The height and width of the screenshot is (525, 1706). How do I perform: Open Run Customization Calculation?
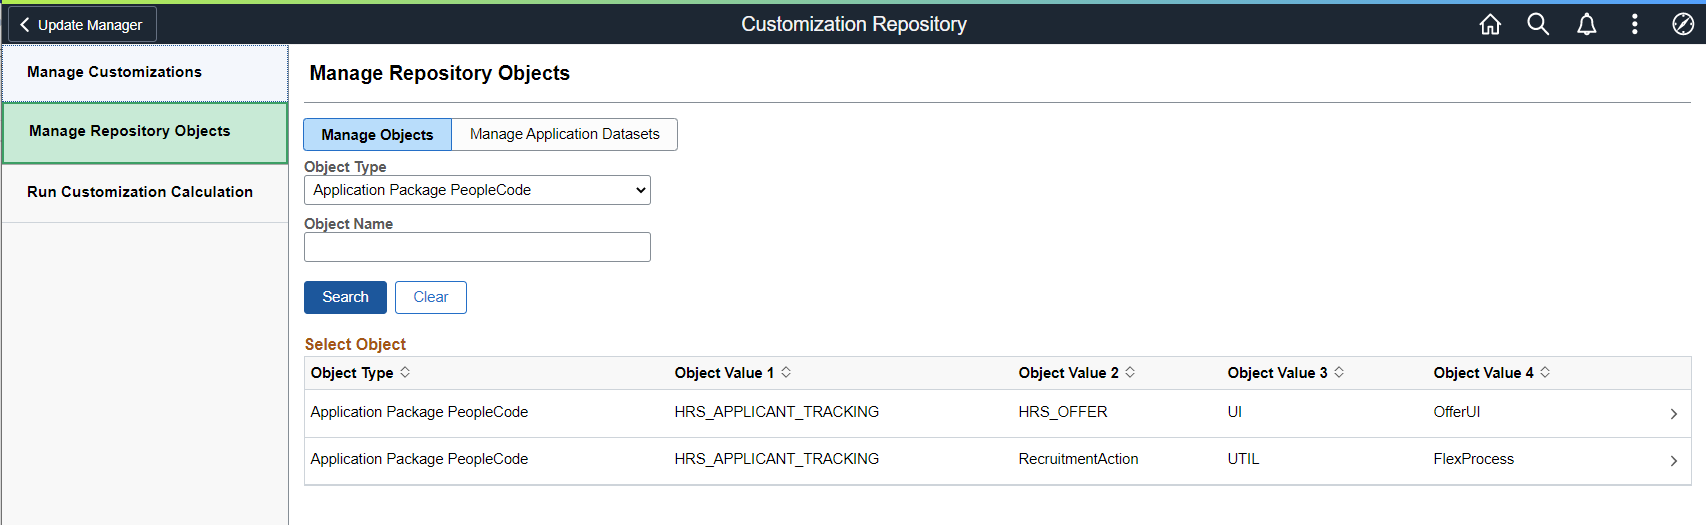pos(145,192)
